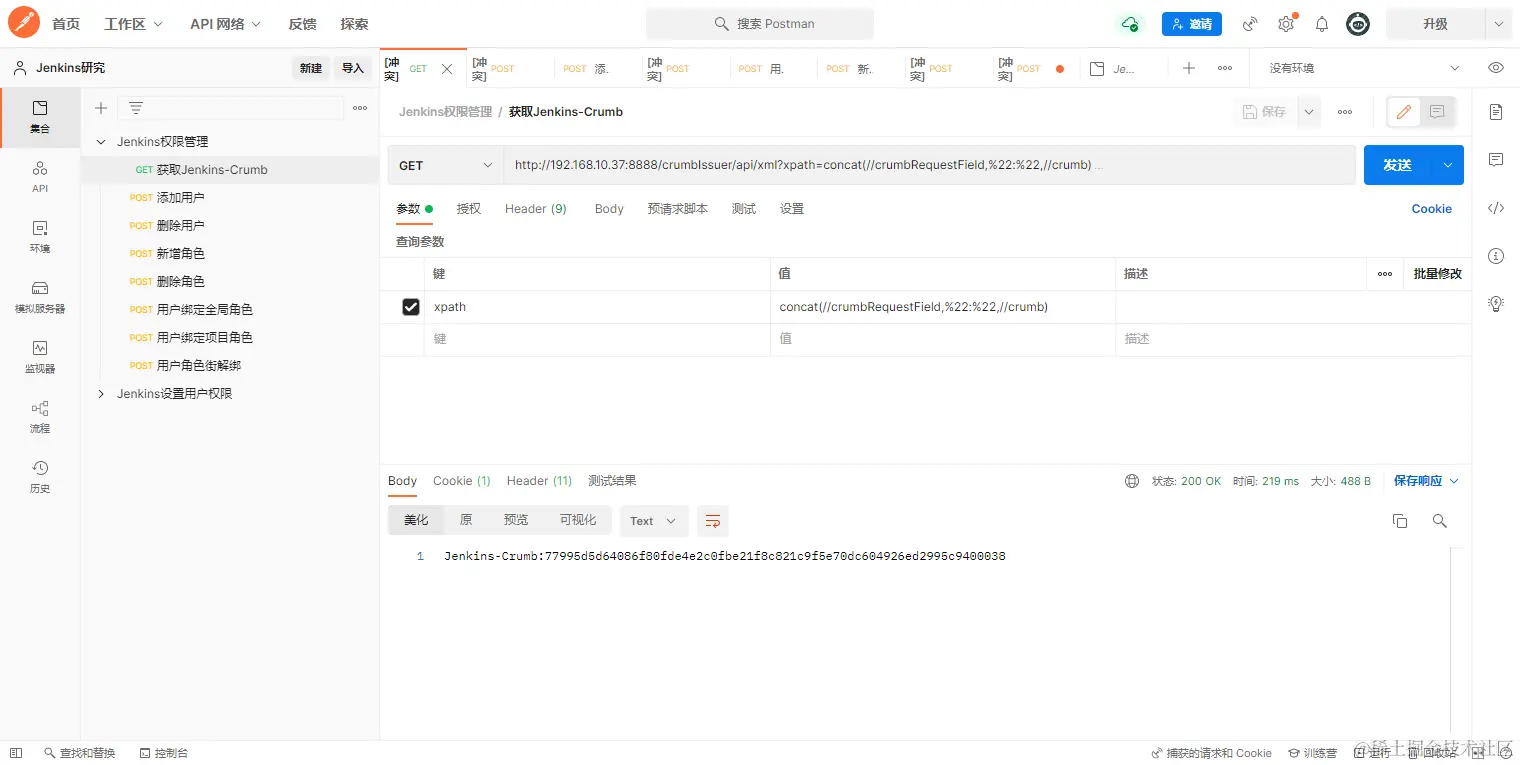Open the Text response format dropdown

pyautogui.click(x=654, y=521)
